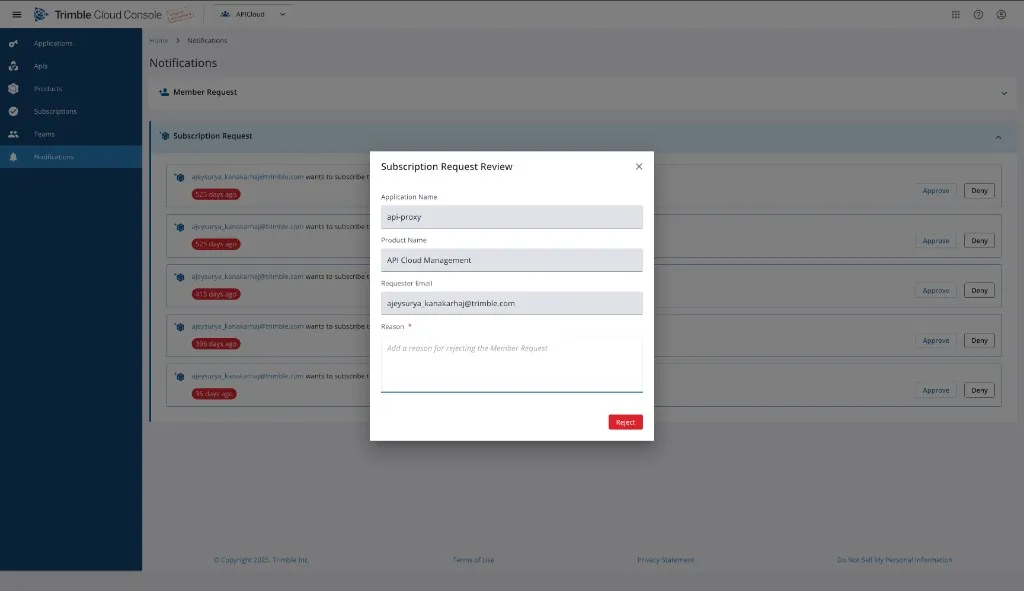The height and width of the screenshot is (591, 1024).
Task: Click the Home breadcrumb link
Action: pyautogui.click(x=159, y=40)
